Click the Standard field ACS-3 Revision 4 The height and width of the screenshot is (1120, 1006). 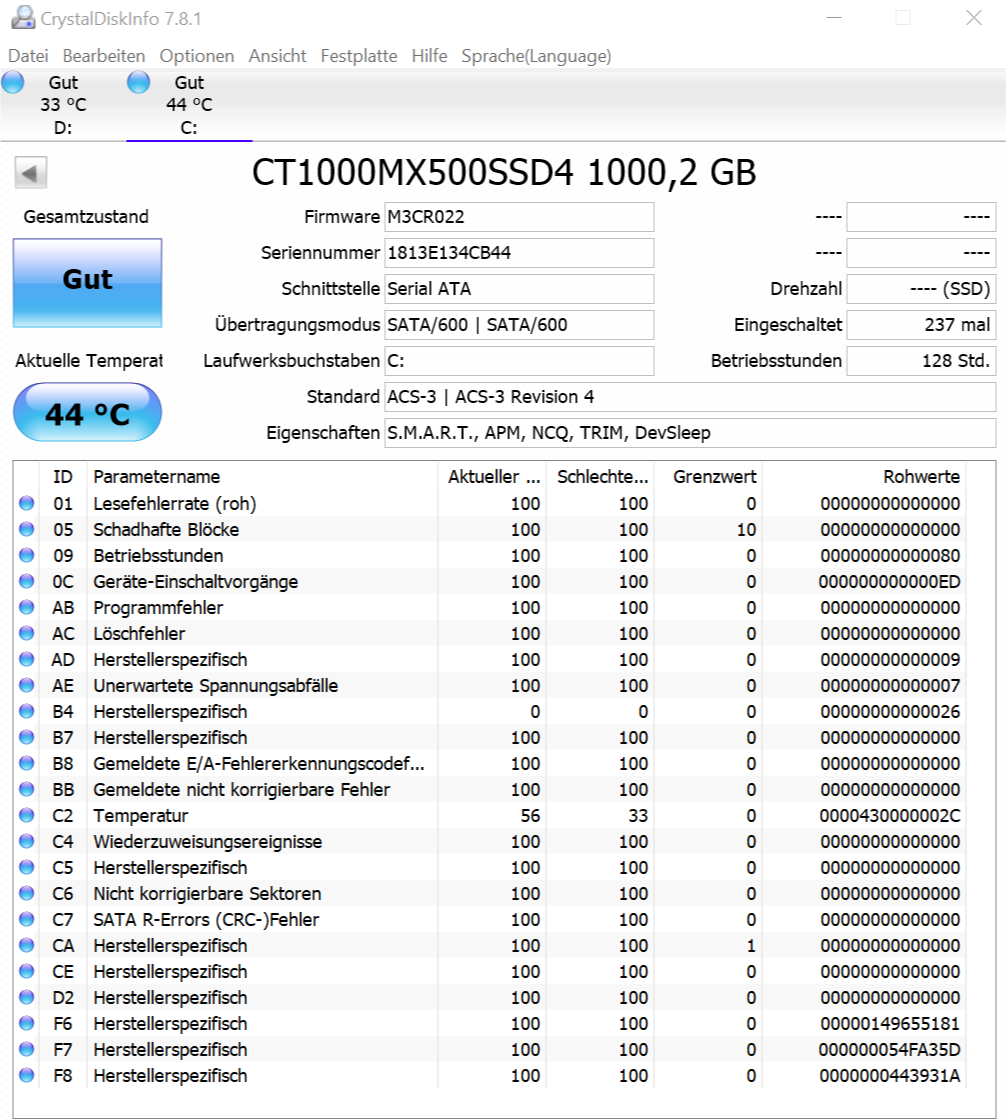point(690,396)
